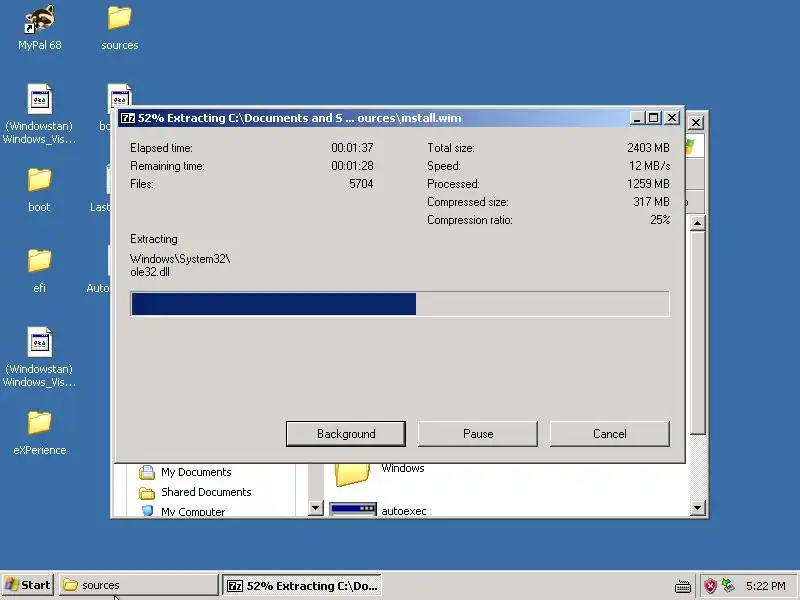Close the 7-Zip extracting dialog

click(672, 118)
